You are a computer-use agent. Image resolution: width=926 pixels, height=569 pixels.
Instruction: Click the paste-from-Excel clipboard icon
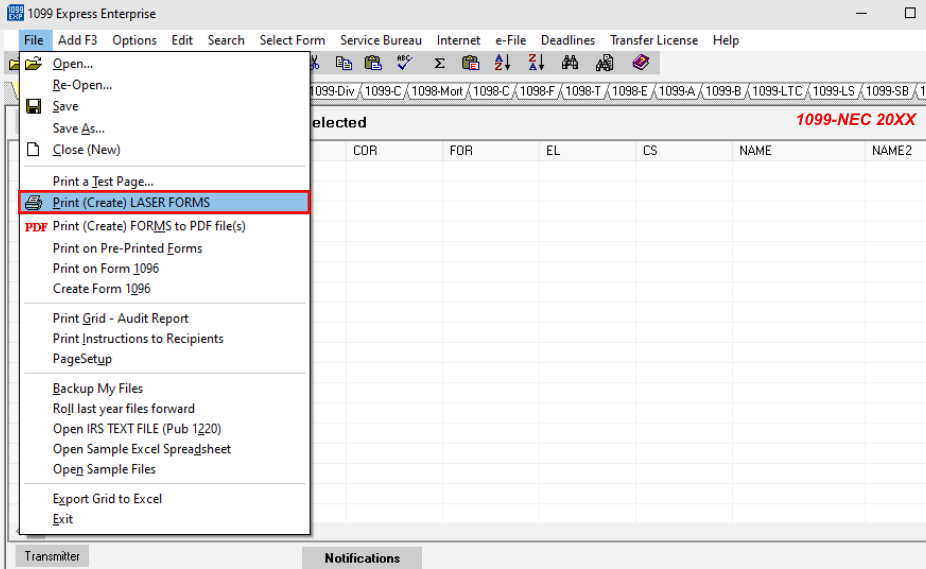coord(471,63)
